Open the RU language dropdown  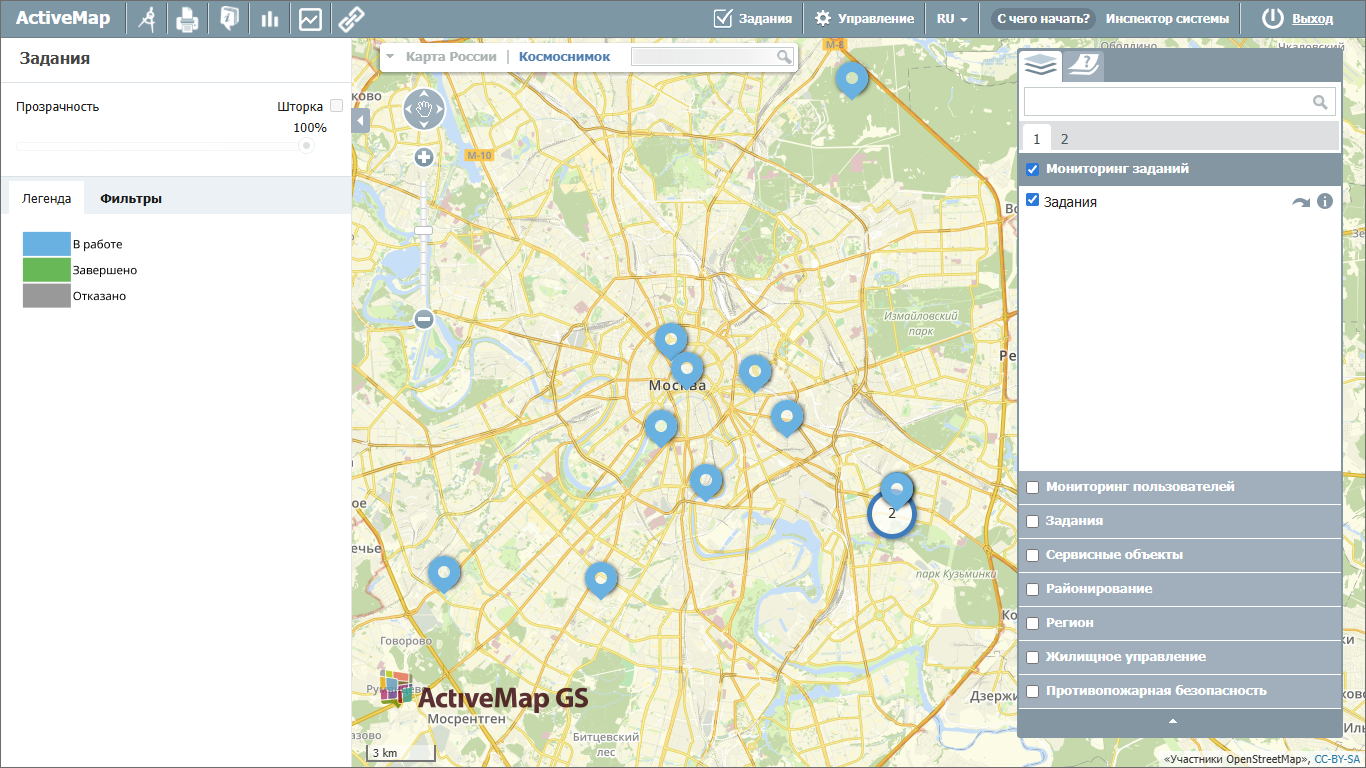(951, 19)
